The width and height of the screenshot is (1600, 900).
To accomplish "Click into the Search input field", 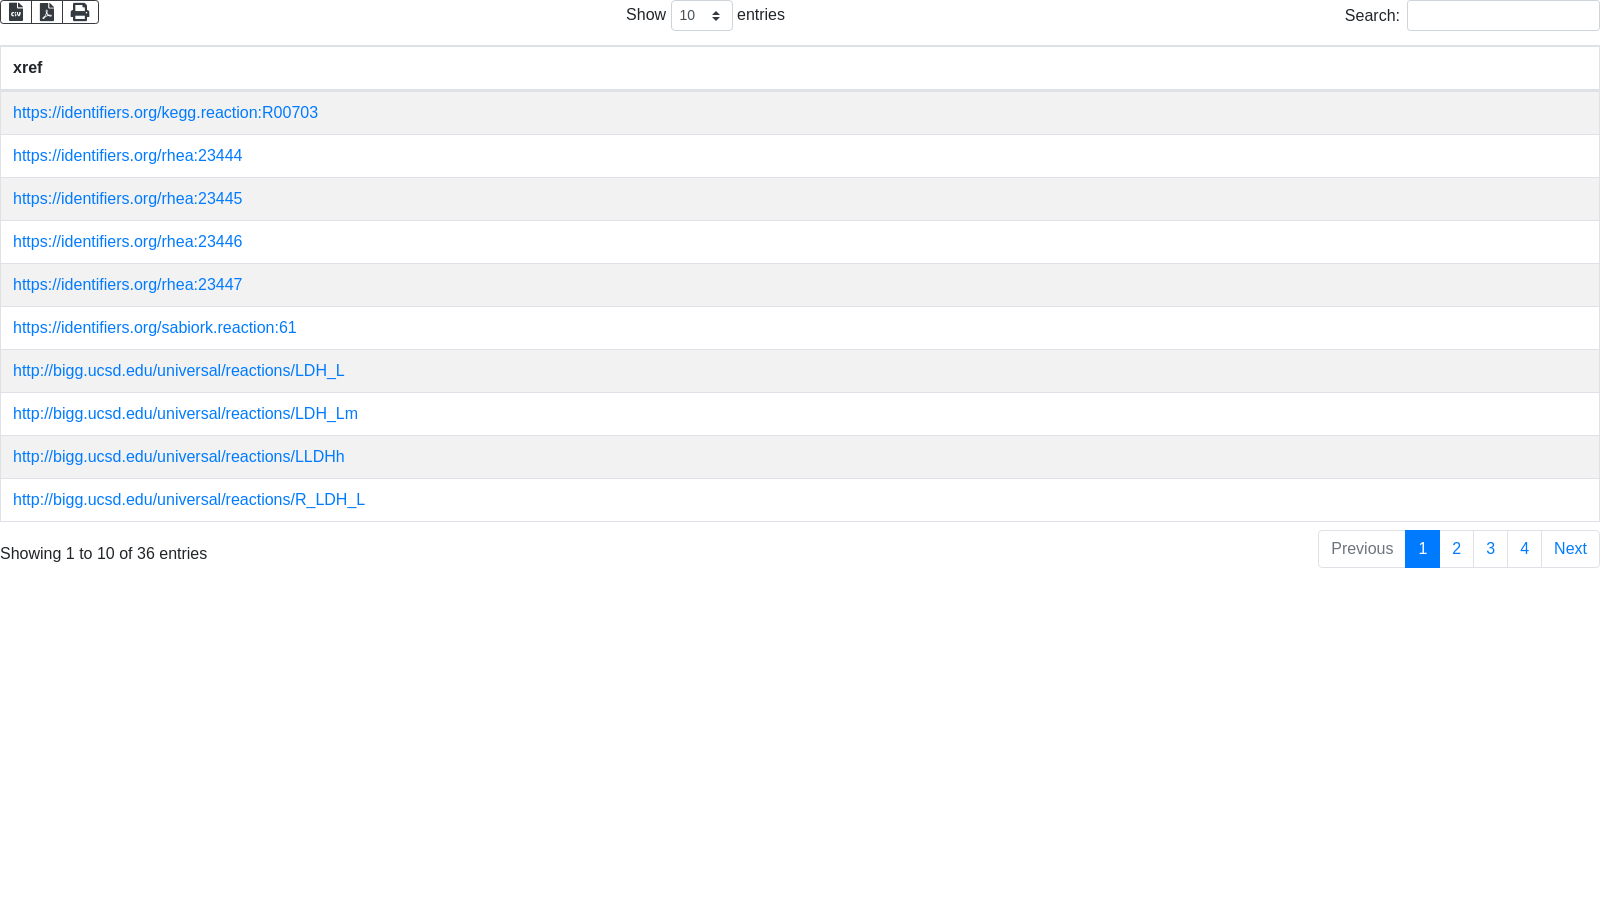I will tap(1502, 16).
